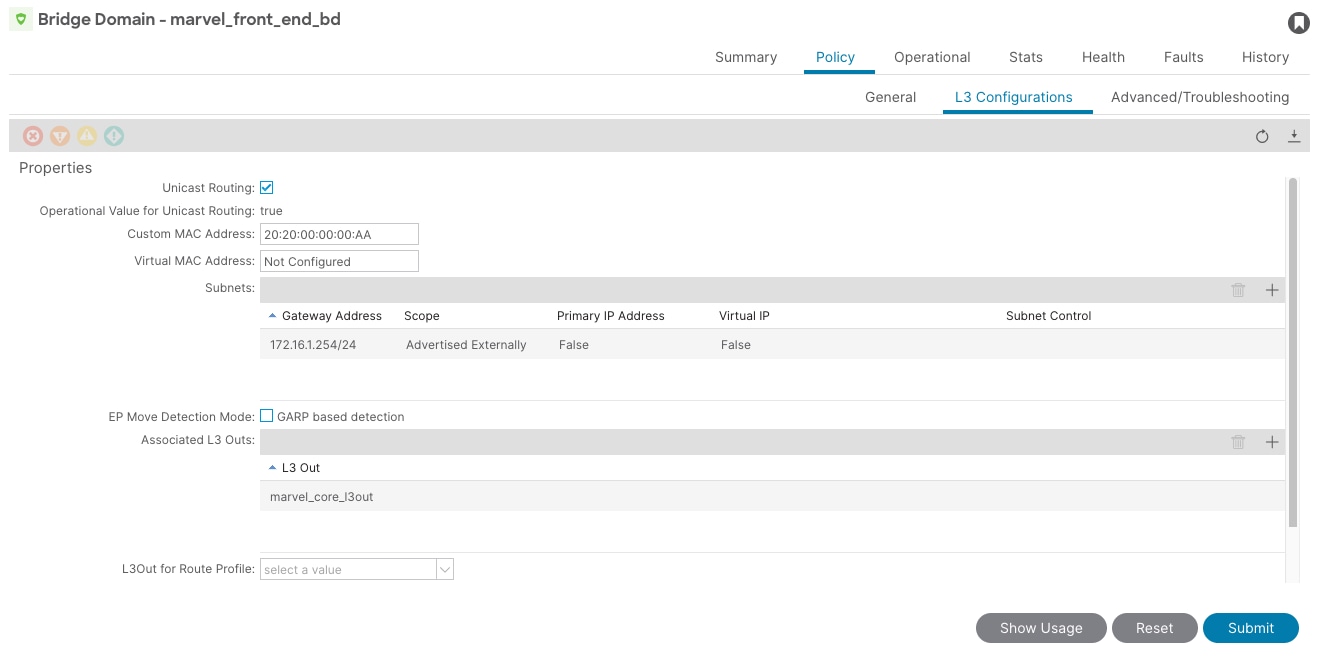This screenshot has width=1318, height=657.
Task: Submit the bridge domain changes
Action: pyautogui.click(x=1250, y=628)
